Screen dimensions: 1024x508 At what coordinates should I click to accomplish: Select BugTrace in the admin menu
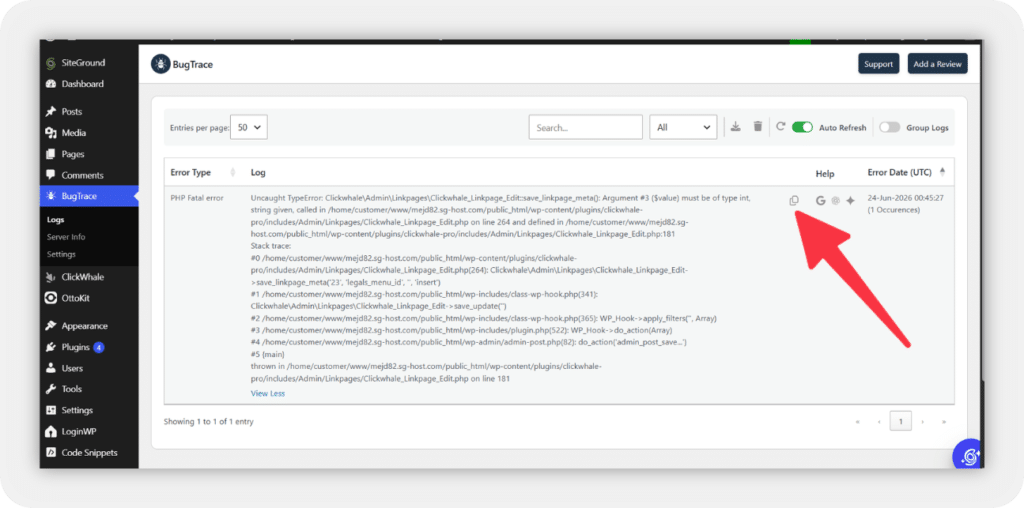(89, 196)
